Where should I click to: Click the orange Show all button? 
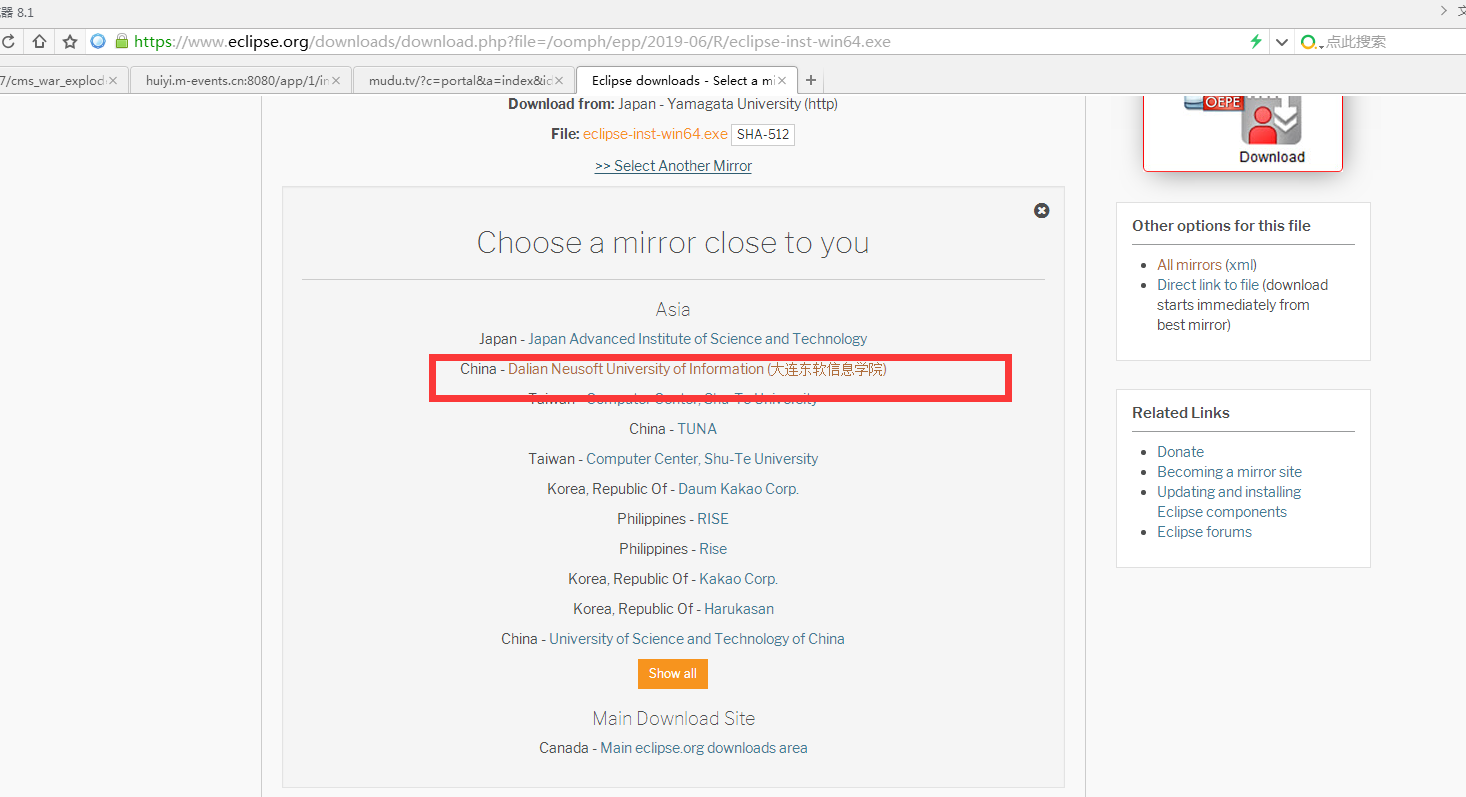point(673,674)
